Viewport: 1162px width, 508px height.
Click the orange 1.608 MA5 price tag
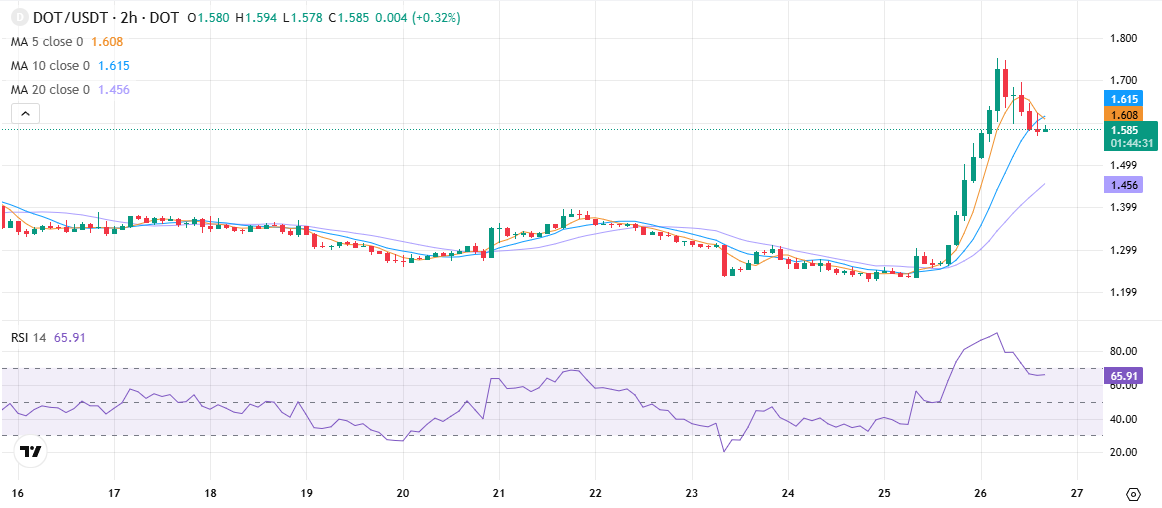coord(1123,115)
